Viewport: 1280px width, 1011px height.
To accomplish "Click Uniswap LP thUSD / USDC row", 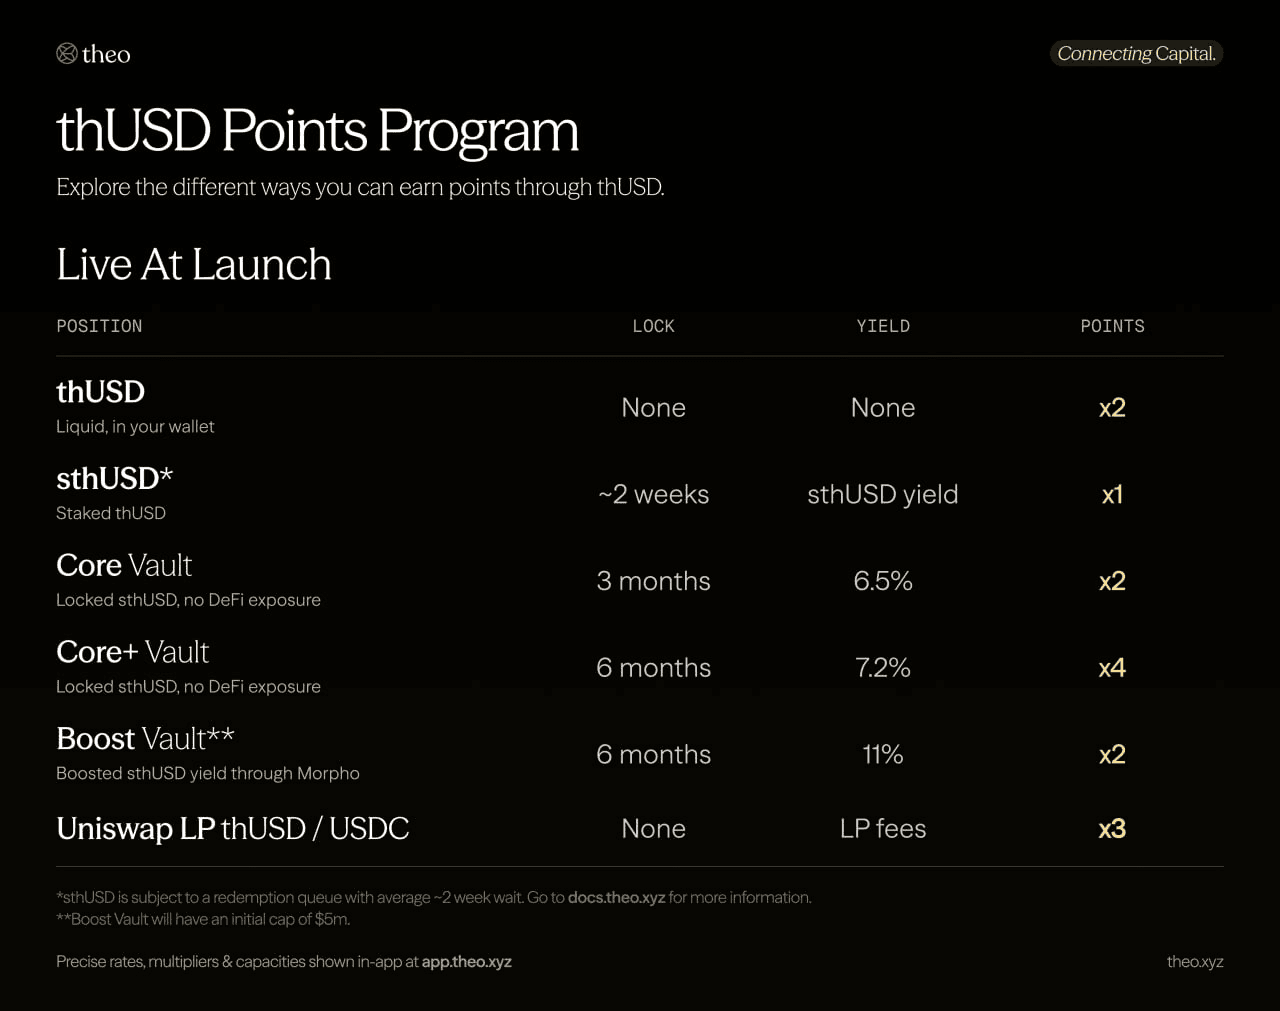I will pos(640,828).
